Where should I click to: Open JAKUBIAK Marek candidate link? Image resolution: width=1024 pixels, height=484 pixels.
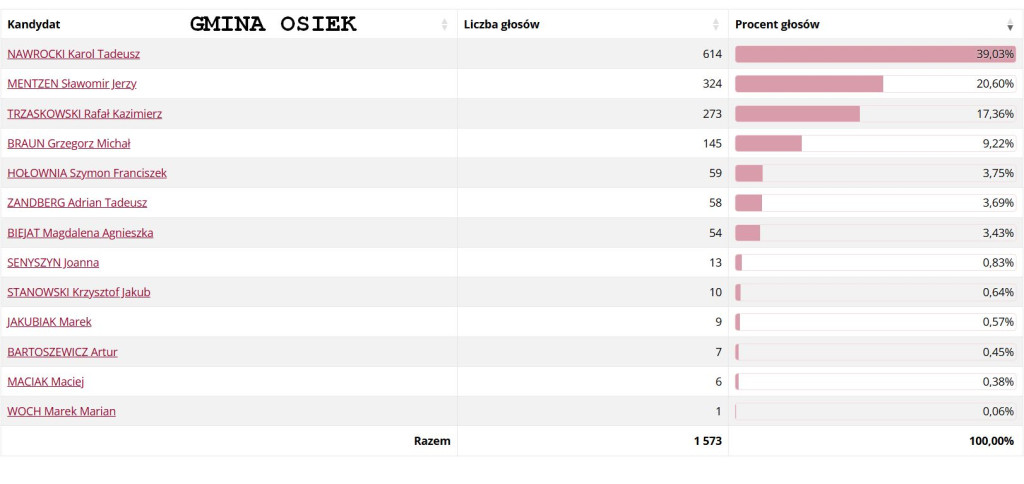(50, 321)
